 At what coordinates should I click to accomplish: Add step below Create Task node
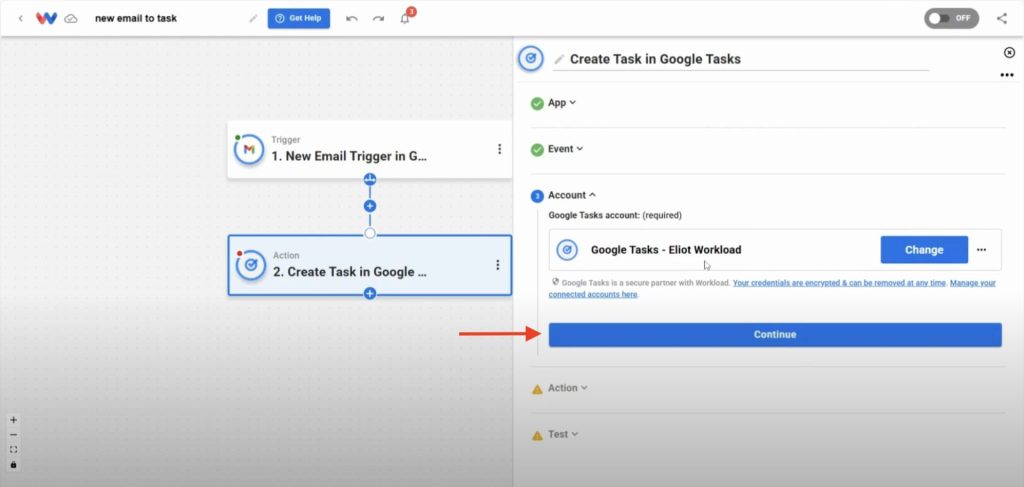coord(370,294)
